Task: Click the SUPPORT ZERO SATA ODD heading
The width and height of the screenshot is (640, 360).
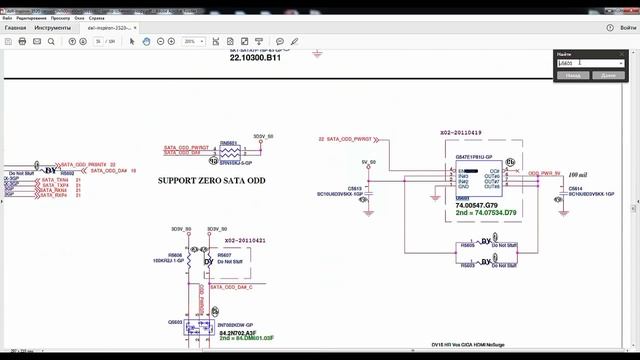Action: pos(211,180)
